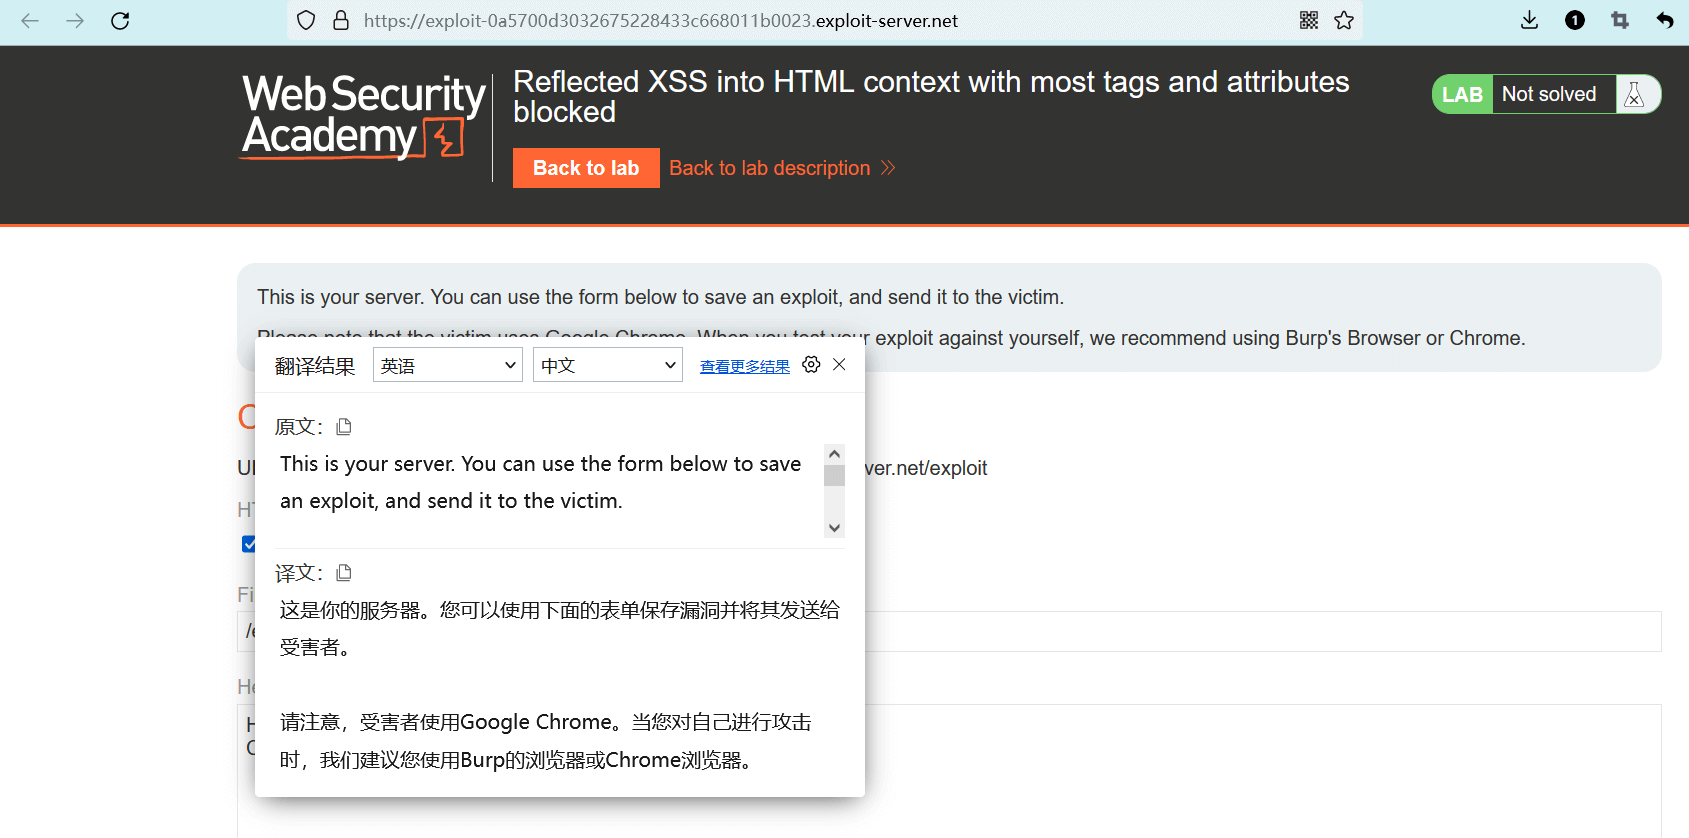Click the 查看更多结果 link
This screenshot has width=1689, height=838.
(744, 367)
